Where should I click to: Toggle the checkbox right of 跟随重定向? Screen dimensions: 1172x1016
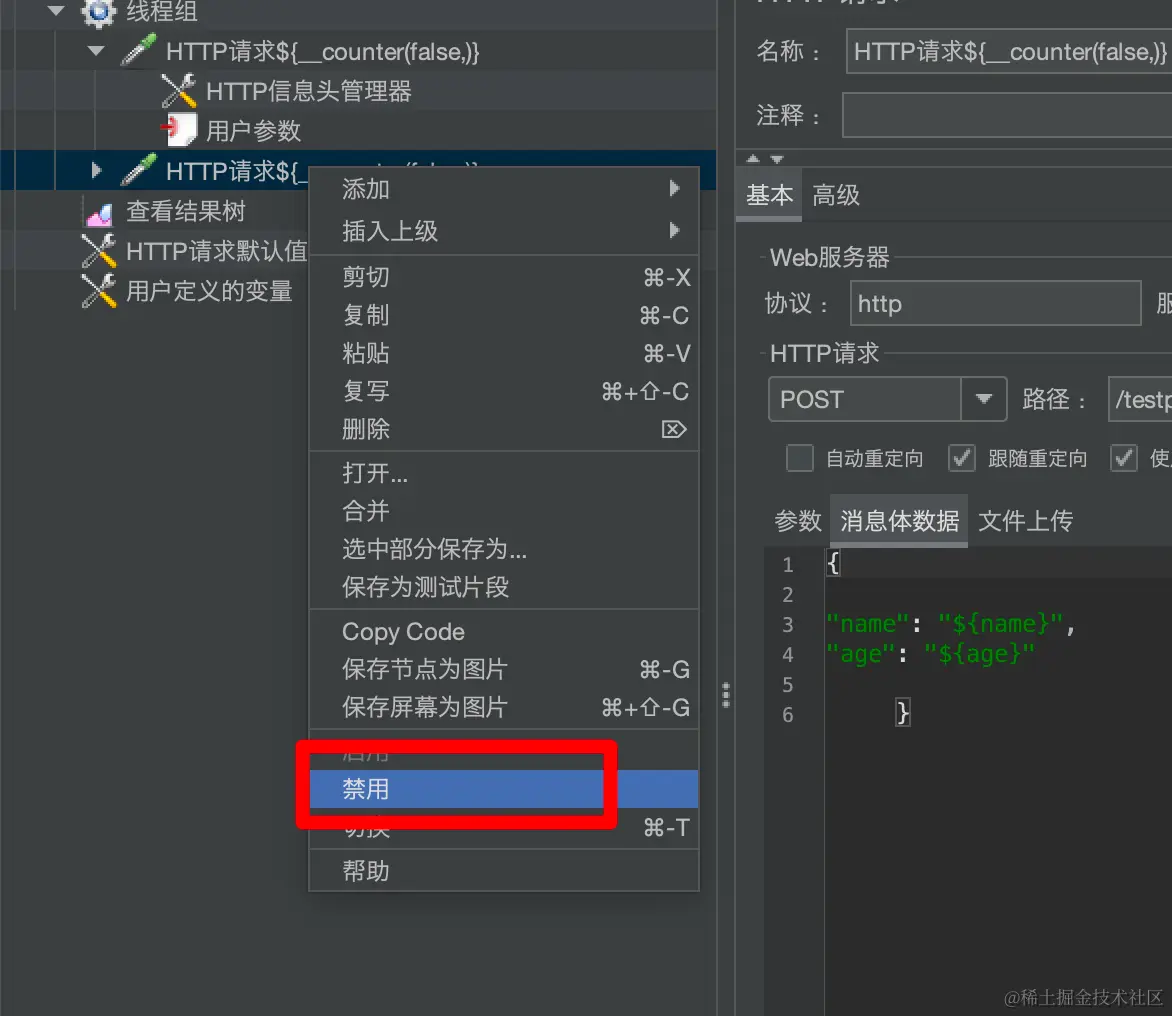pyautogui.click(x=1123, y=458)
